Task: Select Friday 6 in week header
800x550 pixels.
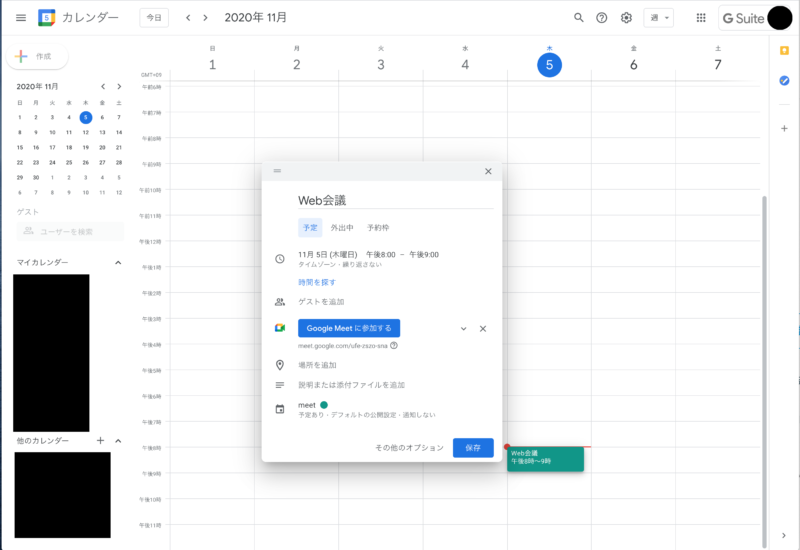Action: coord(633,65)
